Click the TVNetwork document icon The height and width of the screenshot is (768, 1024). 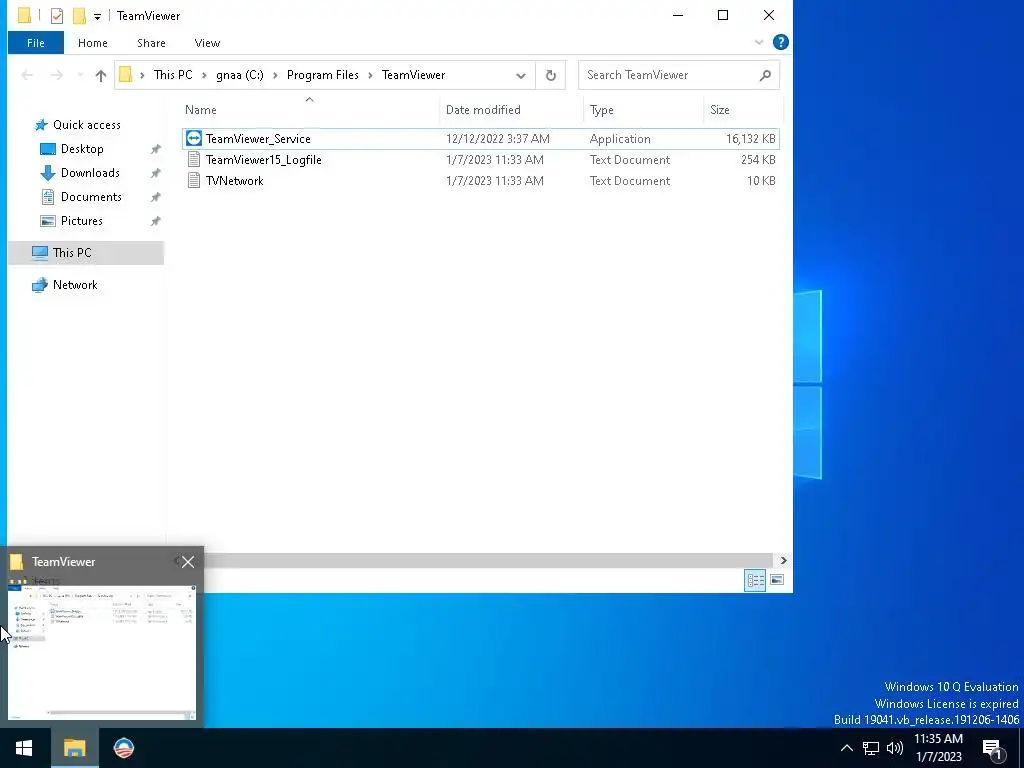pyautogui.click(x=194, y=180)
